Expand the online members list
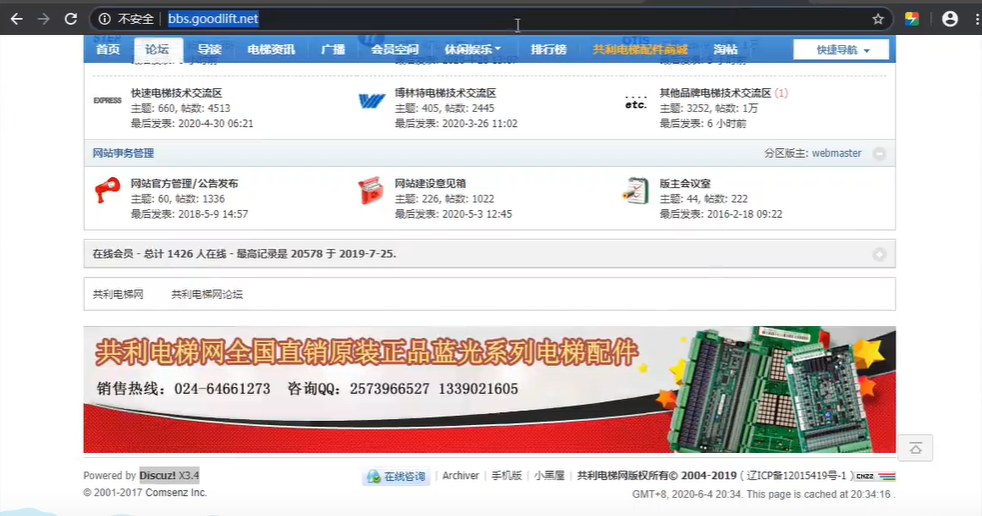Viewport: 982px width, 516px height. tap(879, 254)
